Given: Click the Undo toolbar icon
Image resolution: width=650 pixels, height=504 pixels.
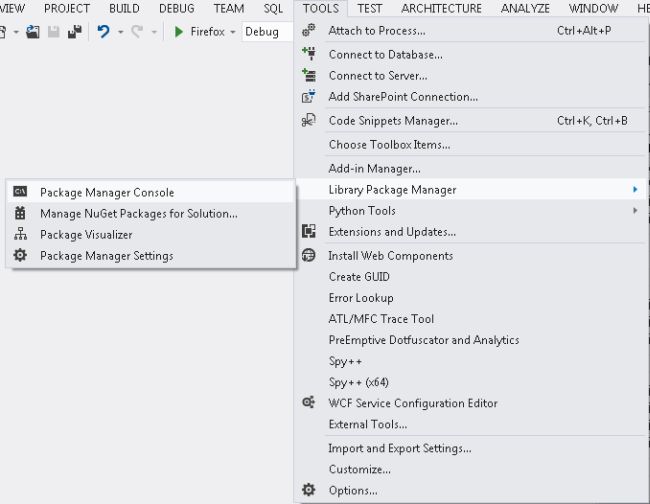Looking at the screenshot, I should point(103,32).
